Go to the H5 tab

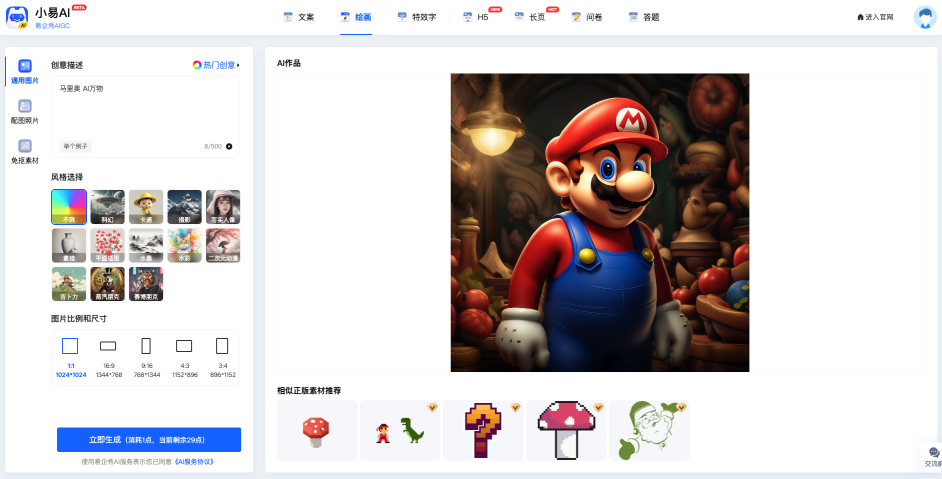(x=476, y=17)
